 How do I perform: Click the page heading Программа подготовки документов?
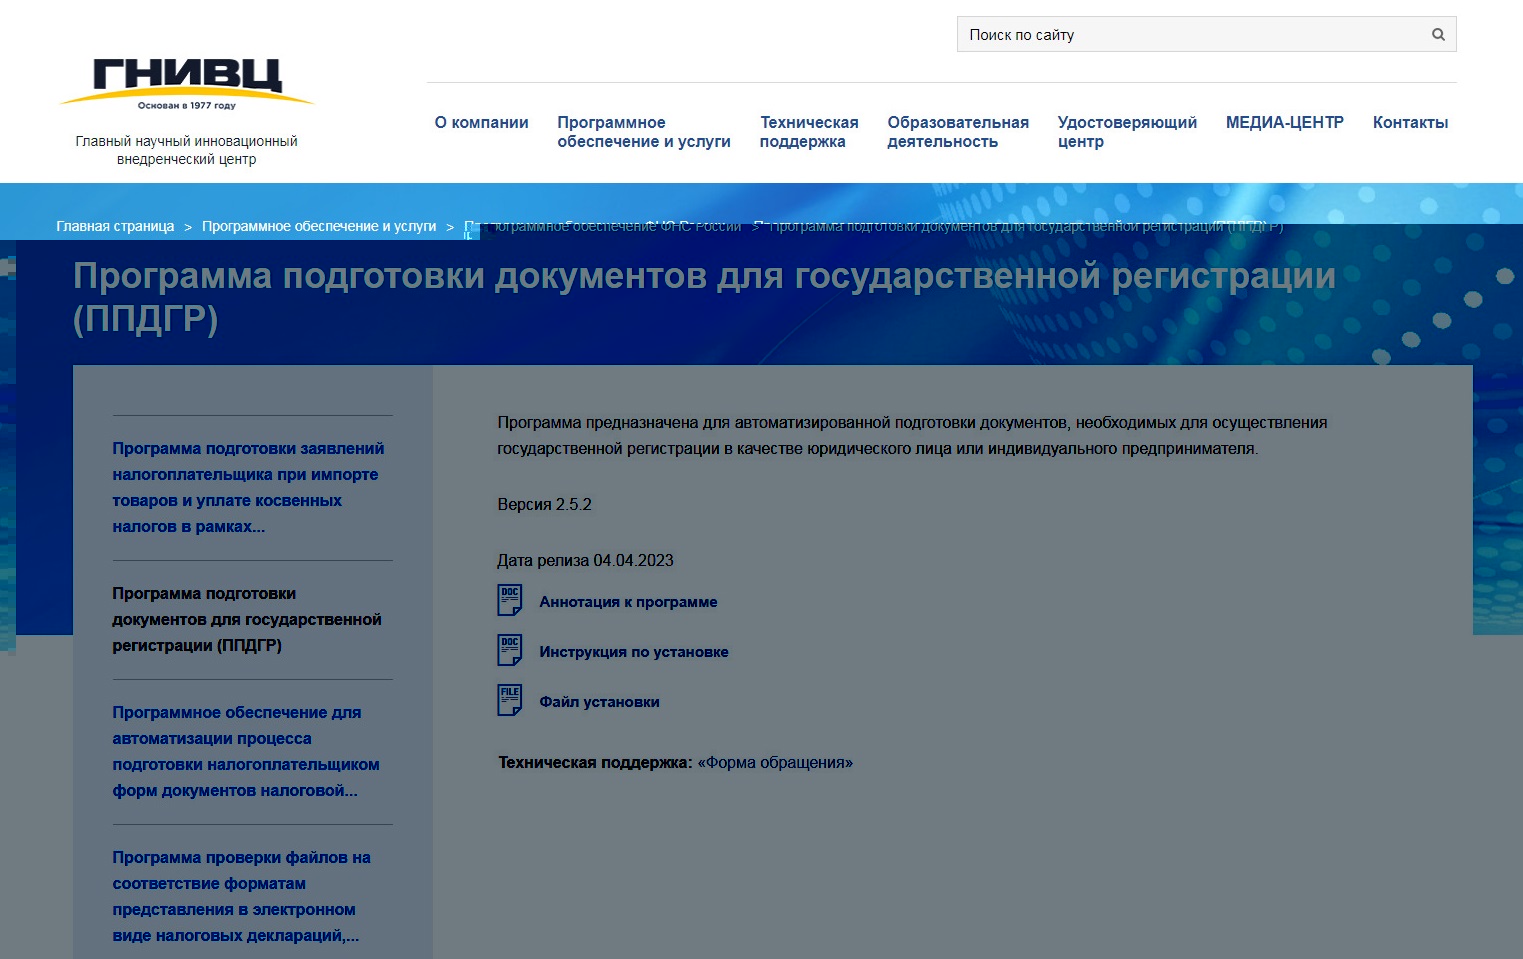click(704, 296)
